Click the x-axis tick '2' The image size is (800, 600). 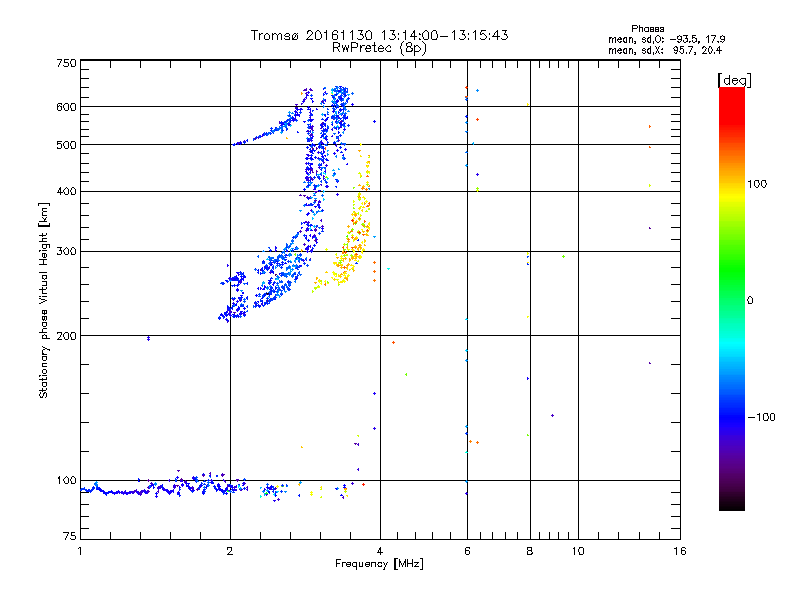click(230, 551)
